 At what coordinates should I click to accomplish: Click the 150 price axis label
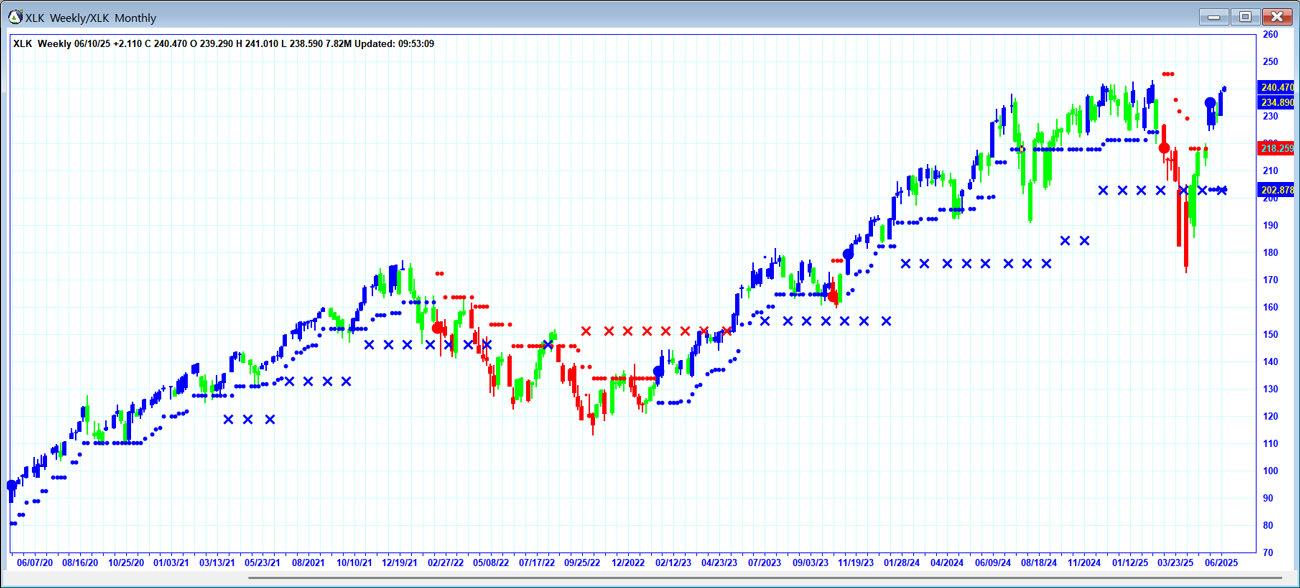coord(1271,335)
